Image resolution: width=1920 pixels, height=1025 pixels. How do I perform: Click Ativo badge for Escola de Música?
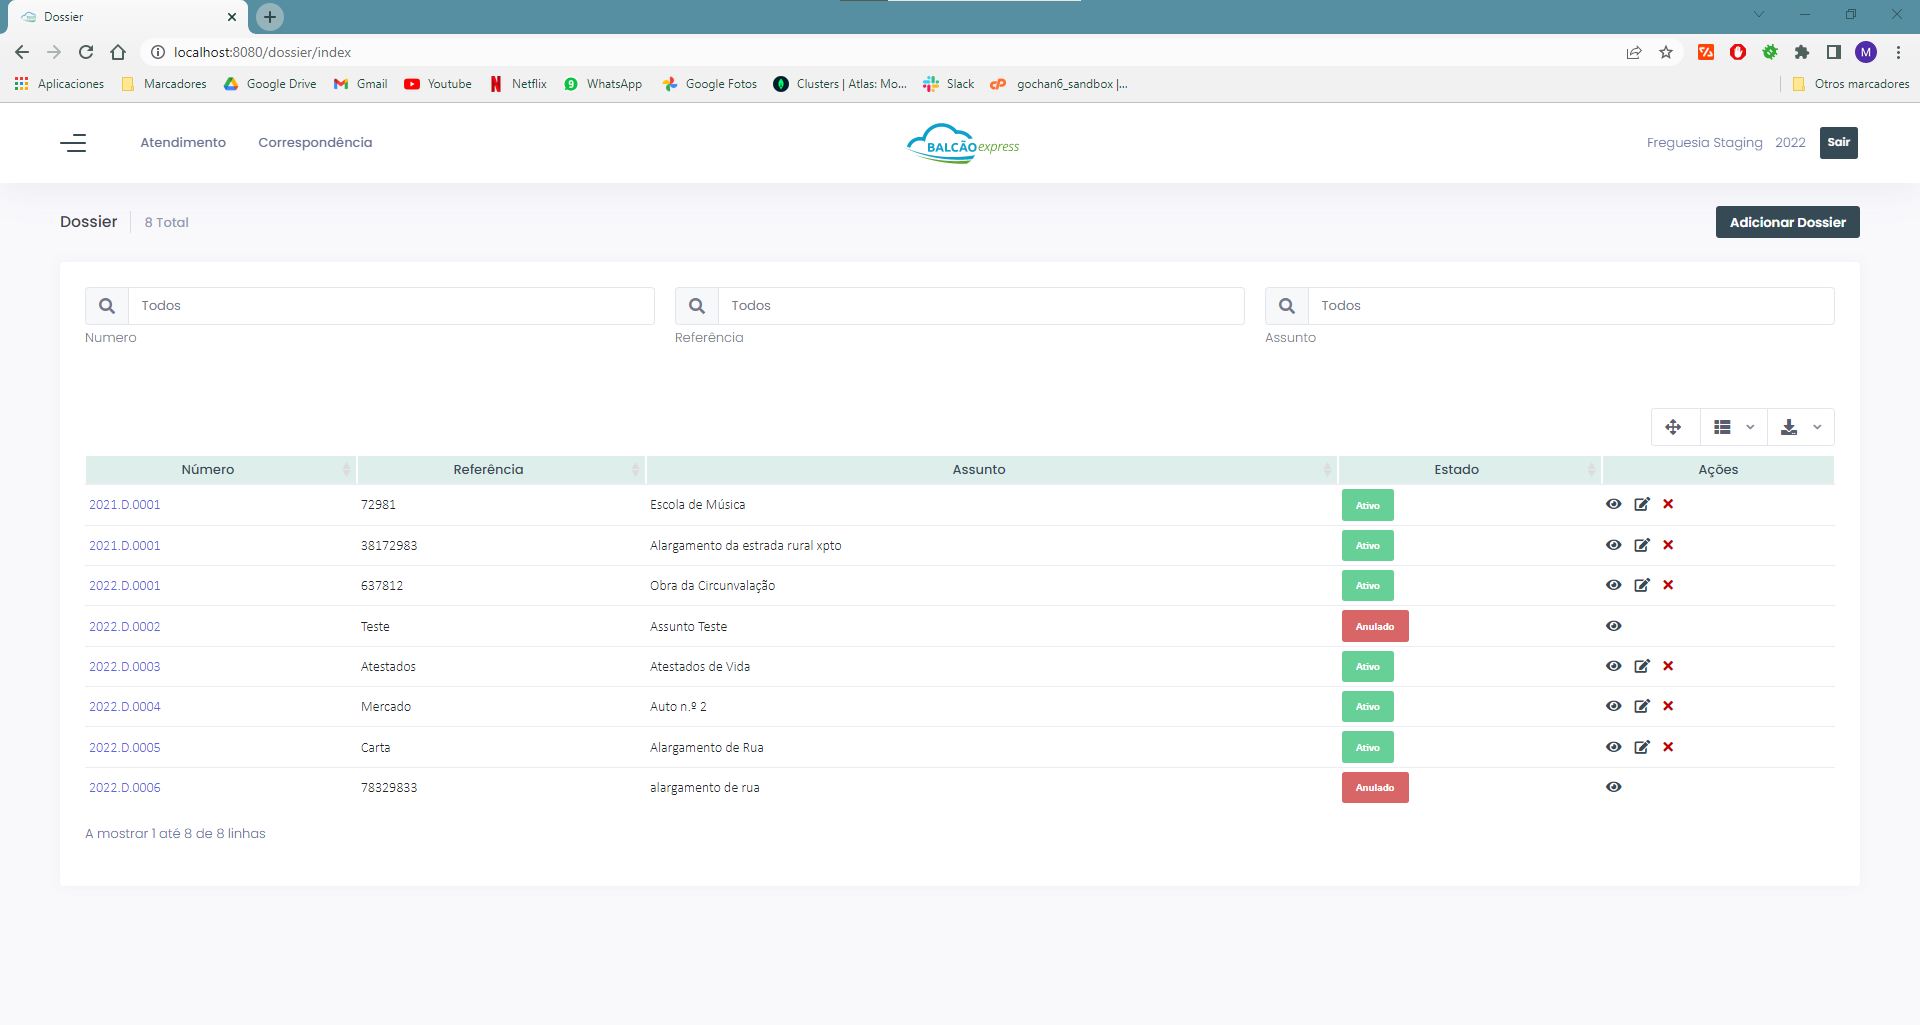[1367, 505]
